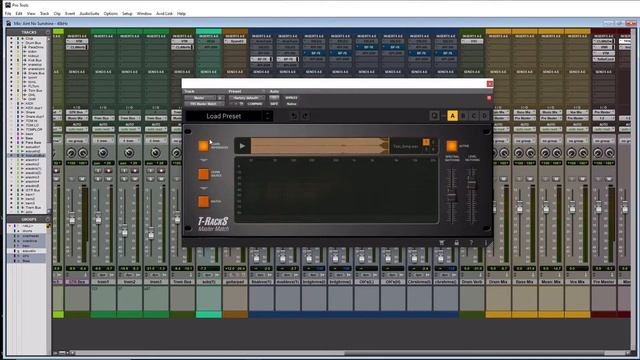Screen dimensions: 640x360
Task: Open the shopping cart icon in T-RackS
Action: [x=442, y=242]
